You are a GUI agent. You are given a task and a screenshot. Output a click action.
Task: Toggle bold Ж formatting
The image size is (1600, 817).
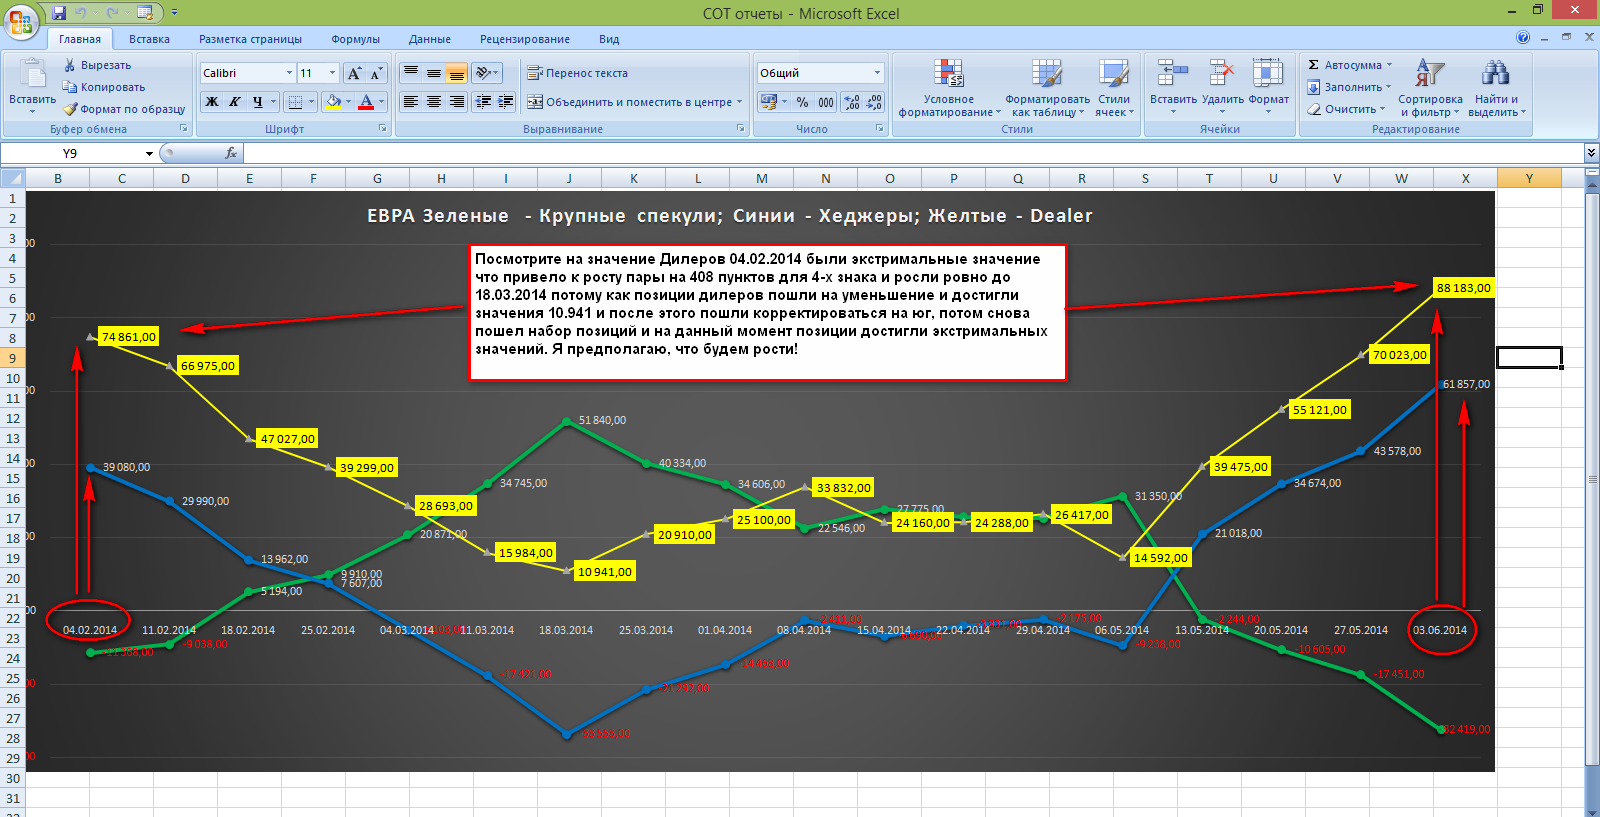click(212, 102)
